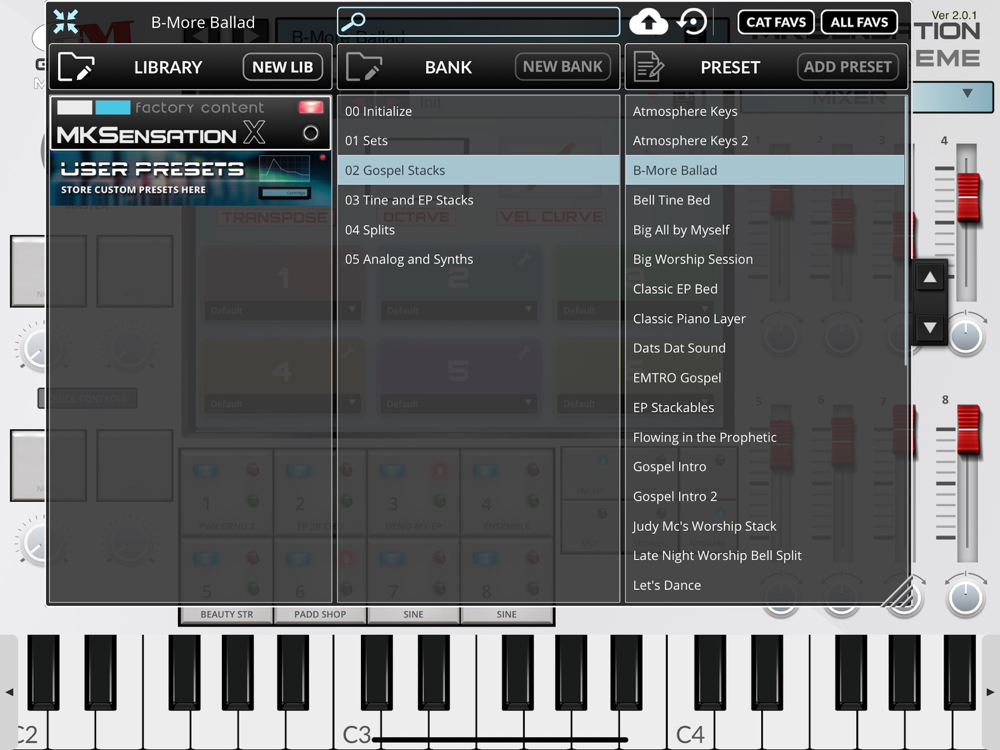Load the EP Stackables preset
The height and width of the screenshot is (750, 1000).
click(765, 407)
